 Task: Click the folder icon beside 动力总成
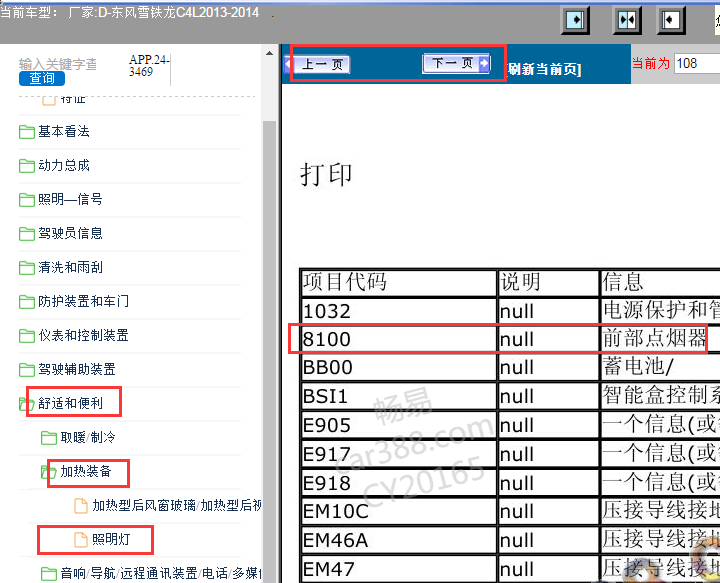[x=27, y=166]
